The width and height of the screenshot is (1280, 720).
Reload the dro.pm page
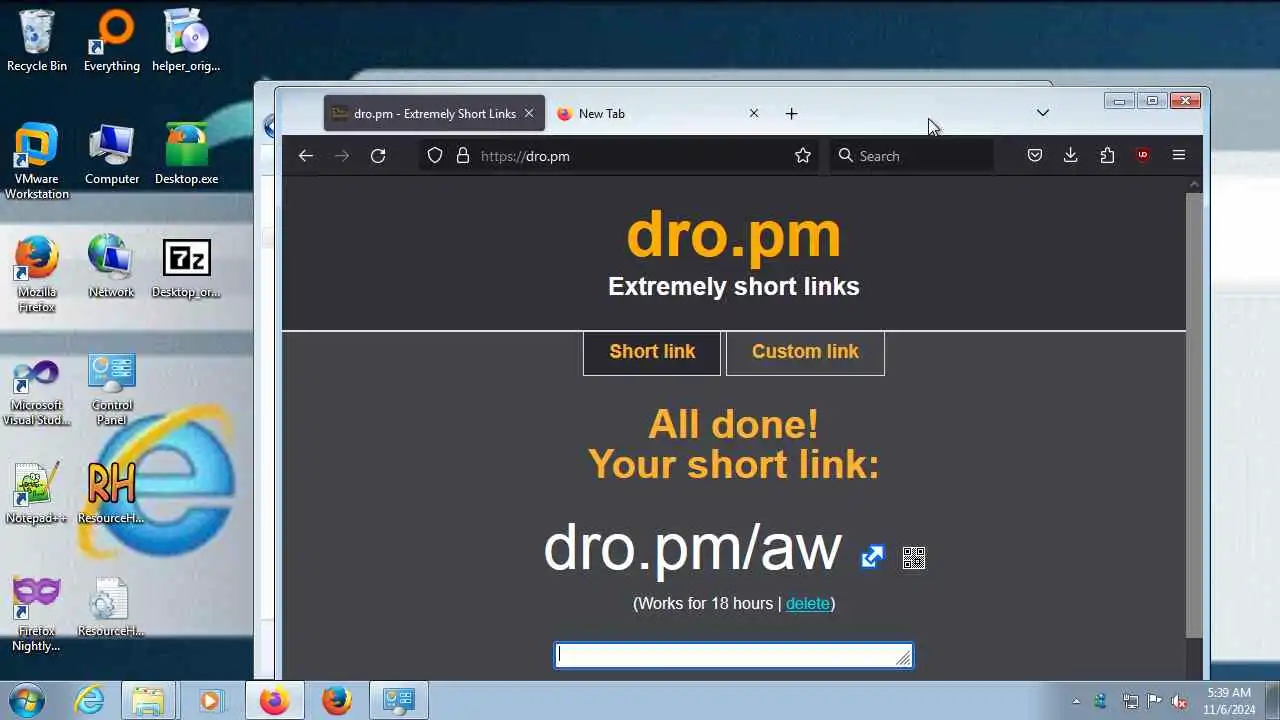click(x=378, y=156)
